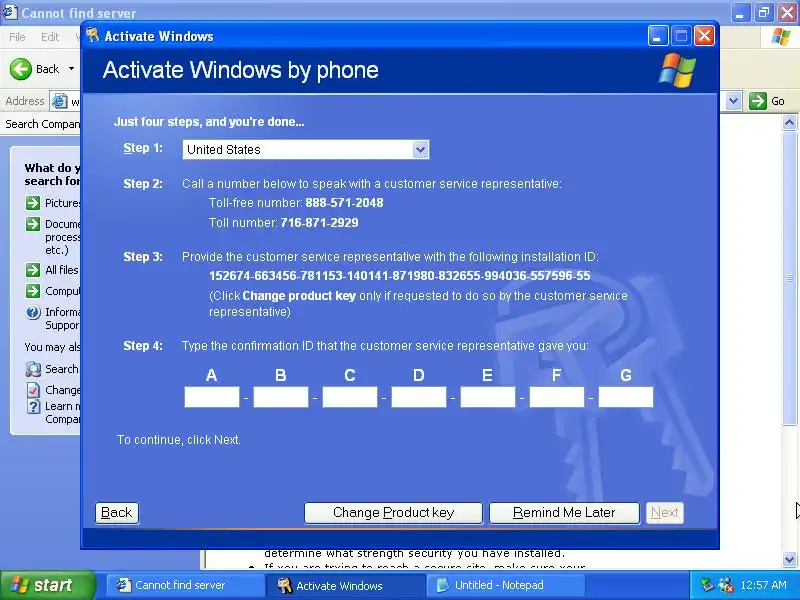Switch to Cannot find server taskbar item

coord(184,585)
